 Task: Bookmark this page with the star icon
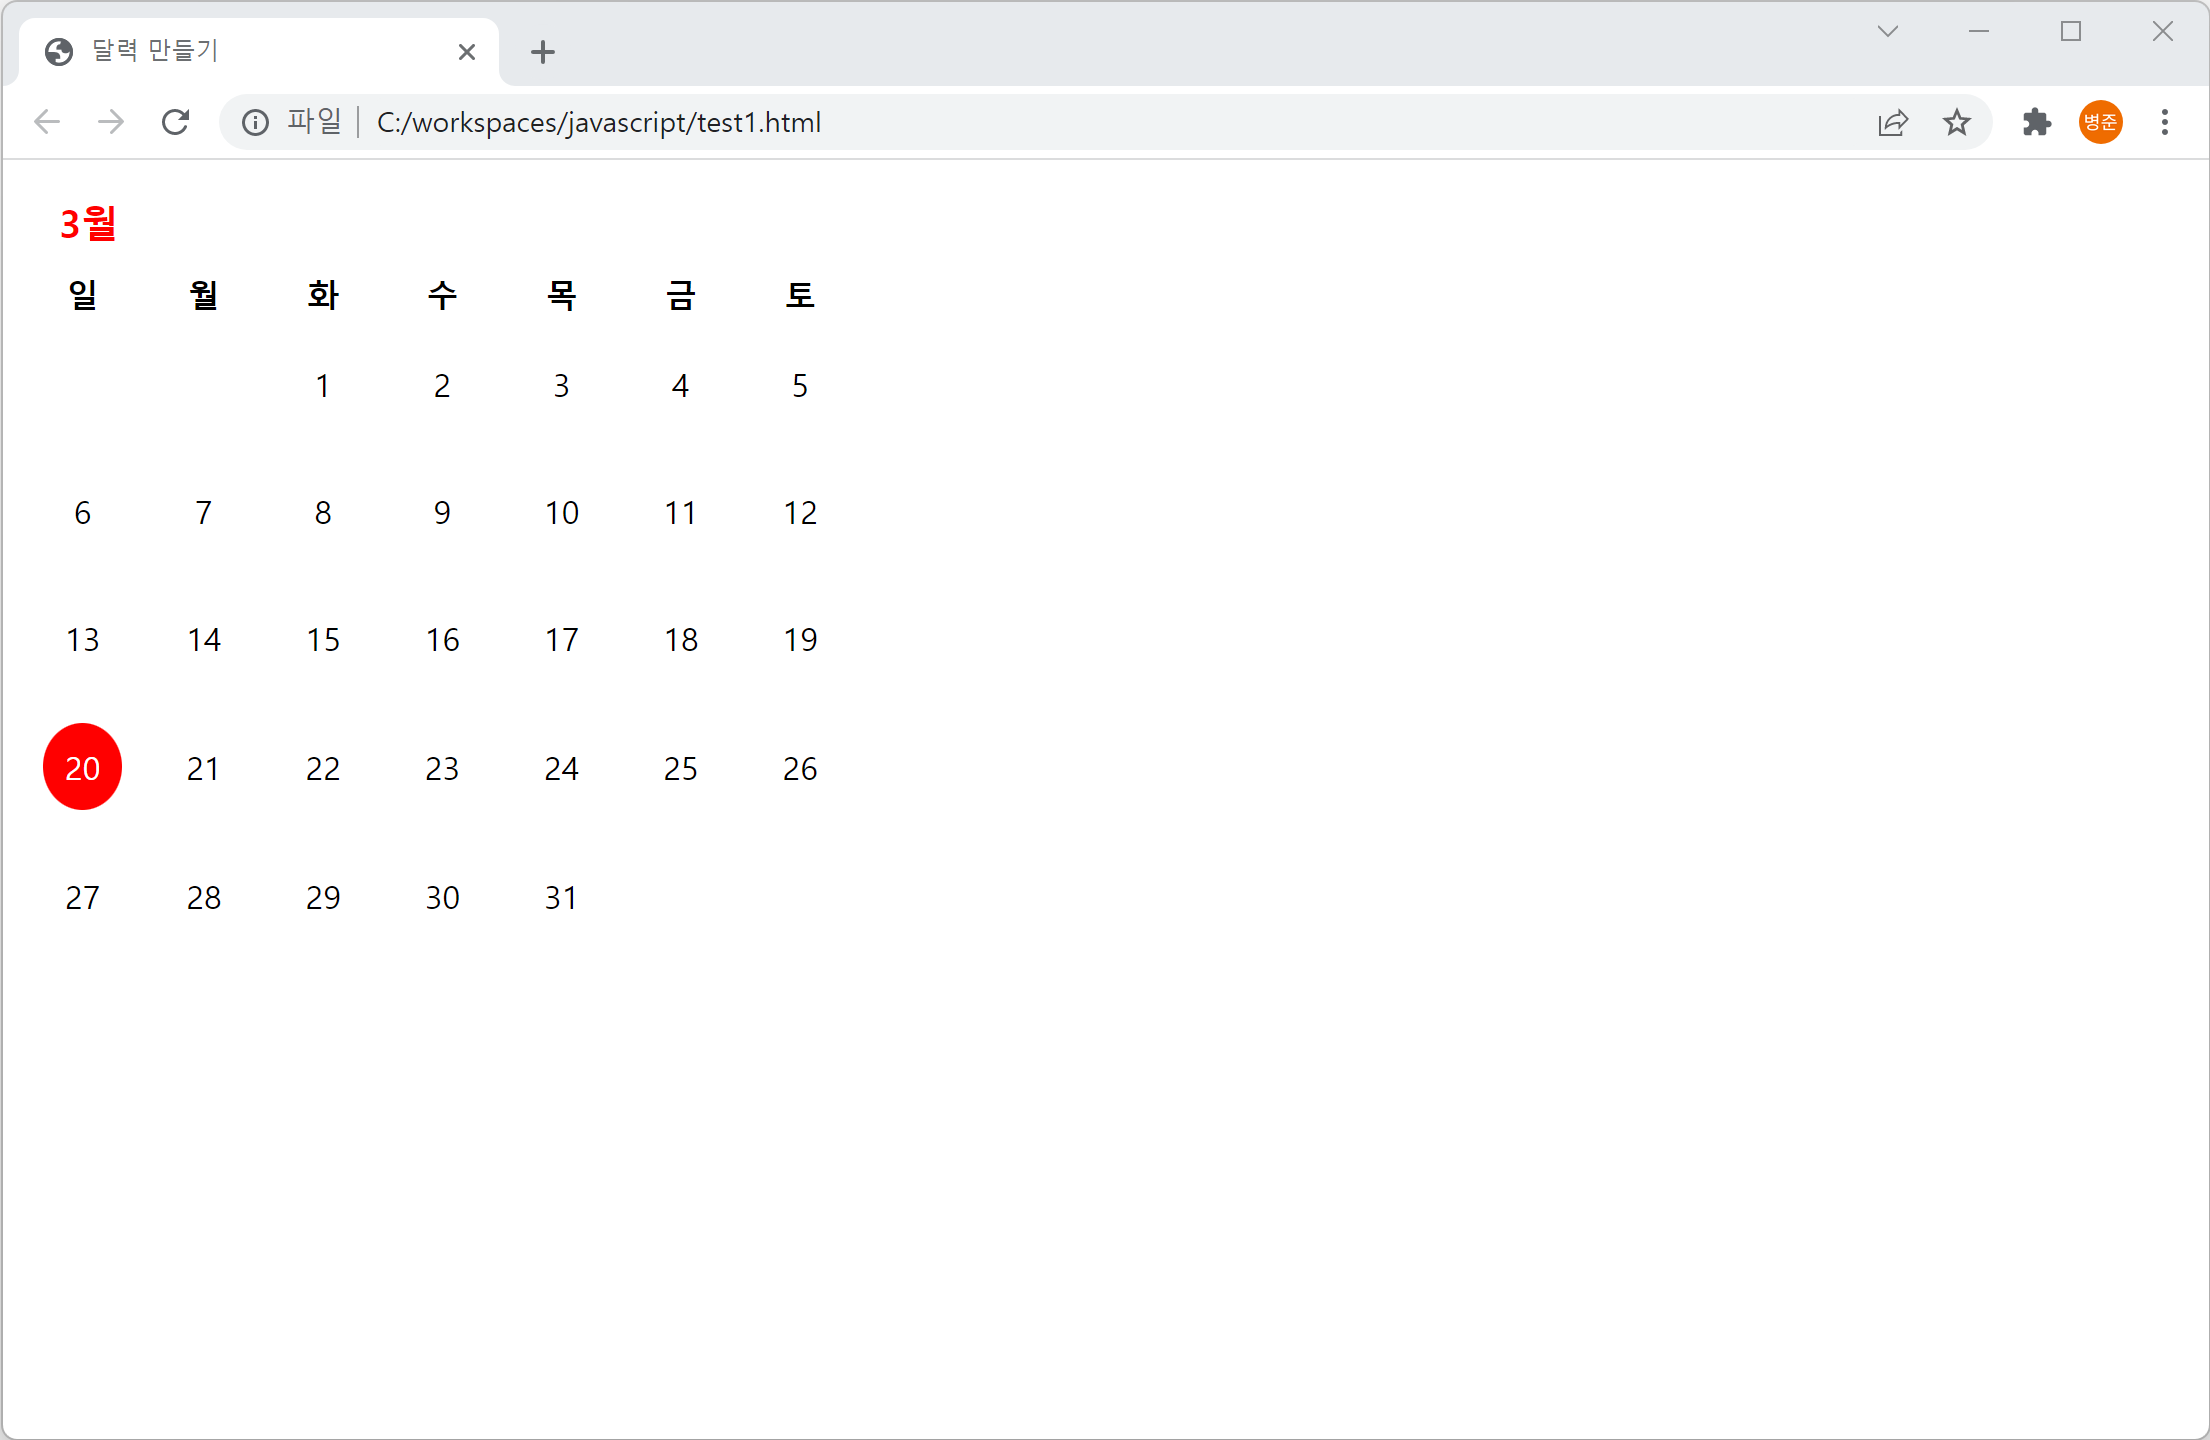click(1956, 122)
